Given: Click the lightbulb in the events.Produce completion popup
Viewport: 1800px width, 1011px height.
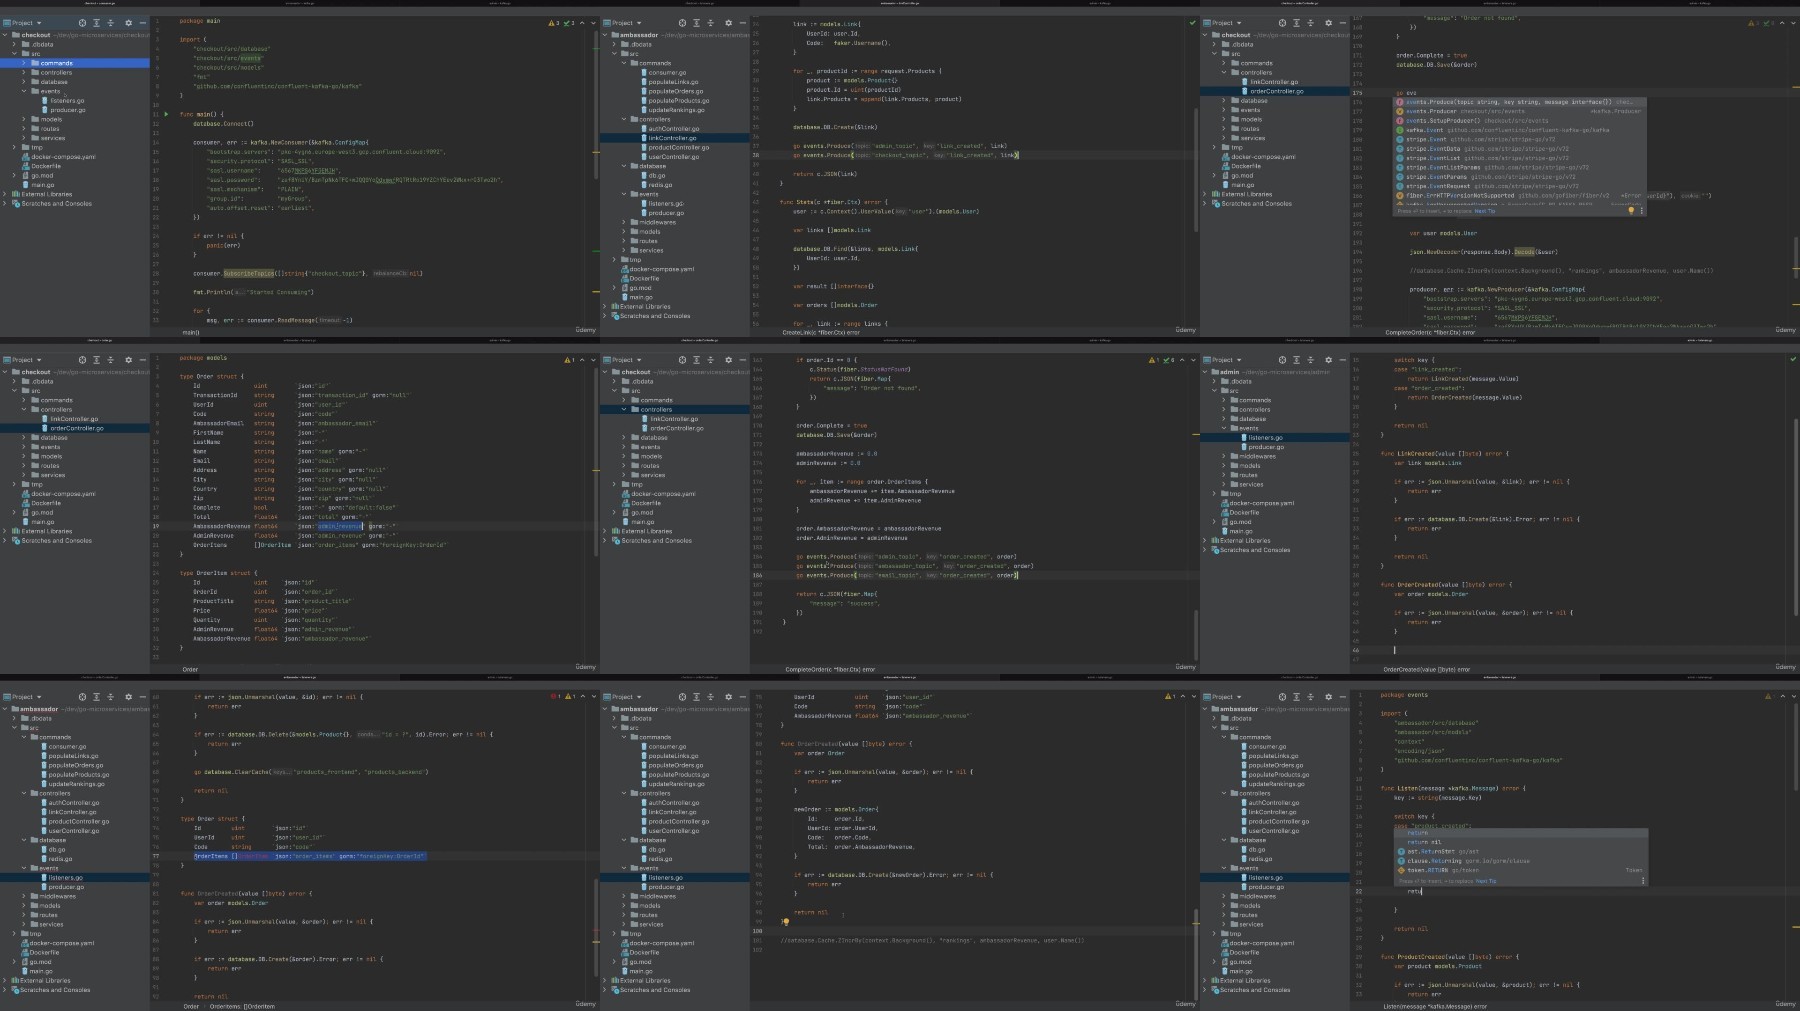Looking at the screenshot, I should tap(1631, 211).
